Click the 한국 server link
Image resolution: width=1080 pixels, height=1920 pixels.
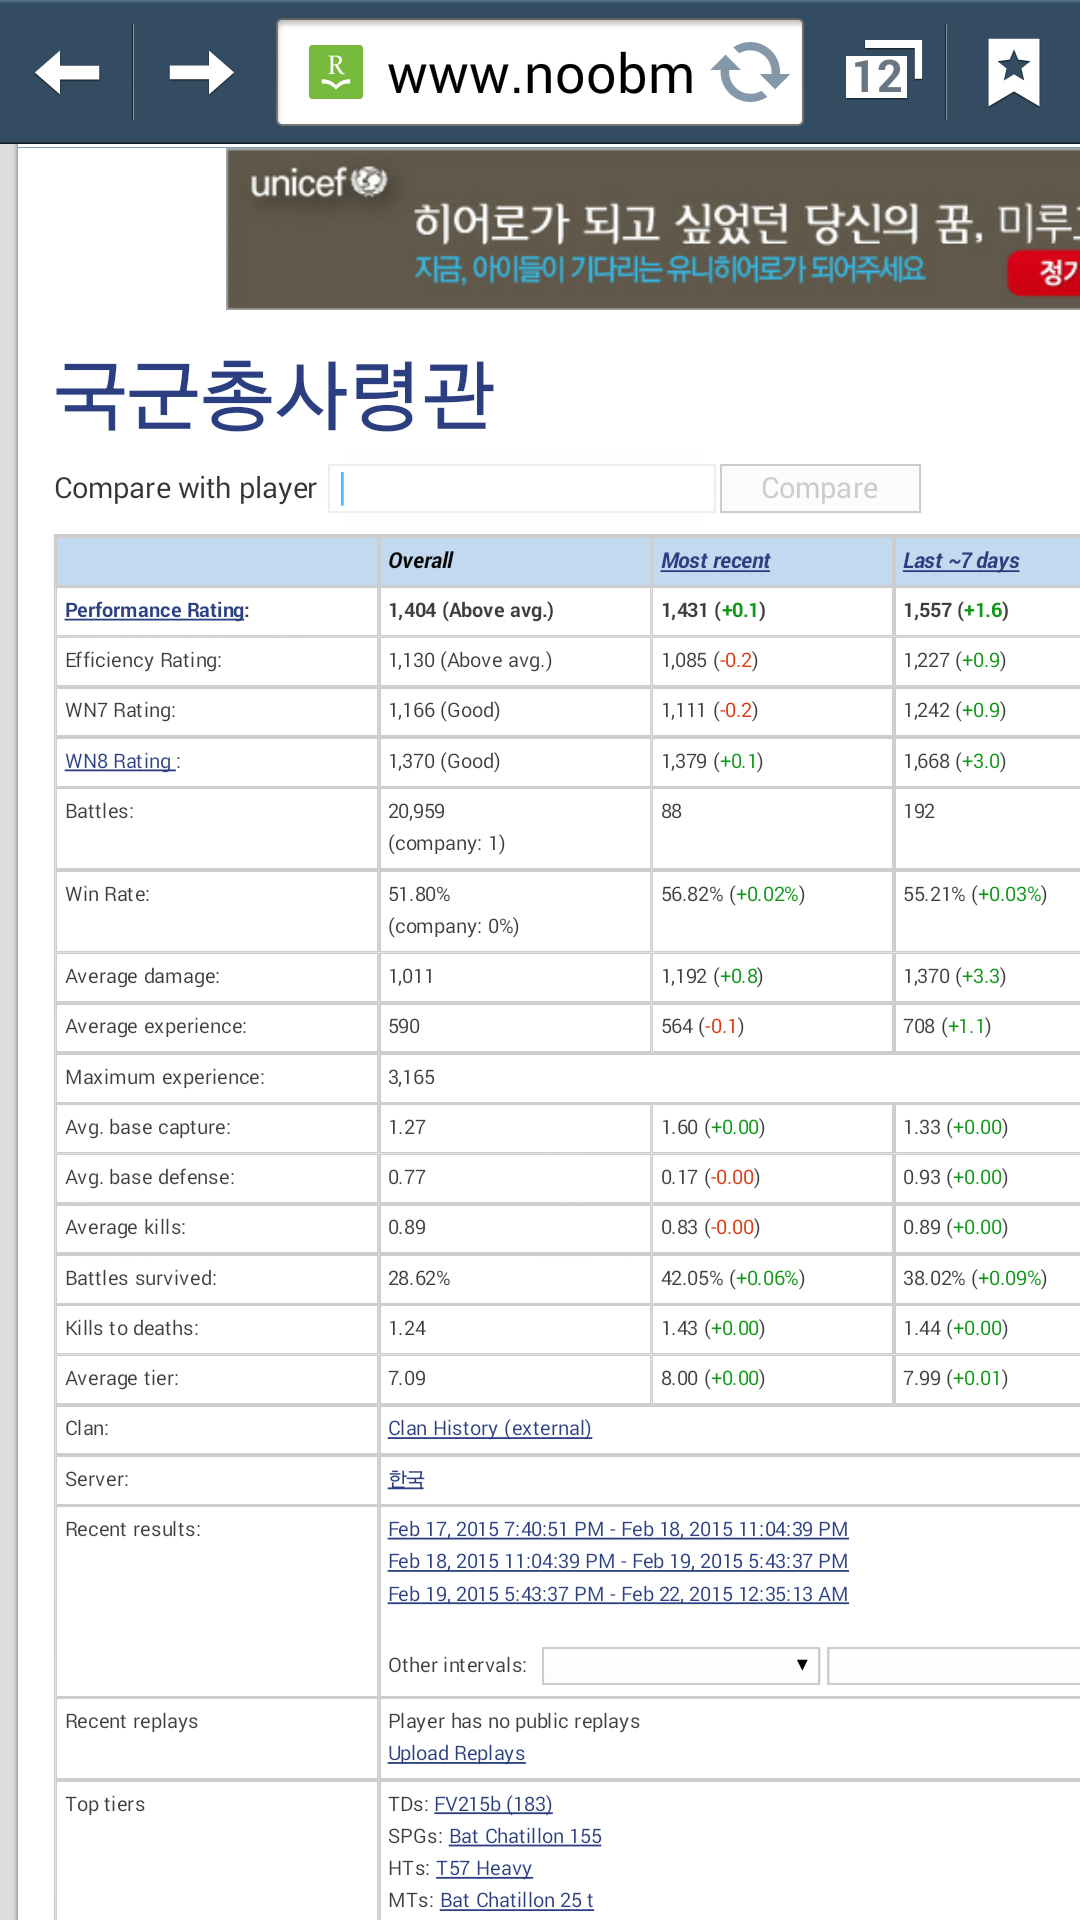pyautogui.click(x=406, y=1479)
